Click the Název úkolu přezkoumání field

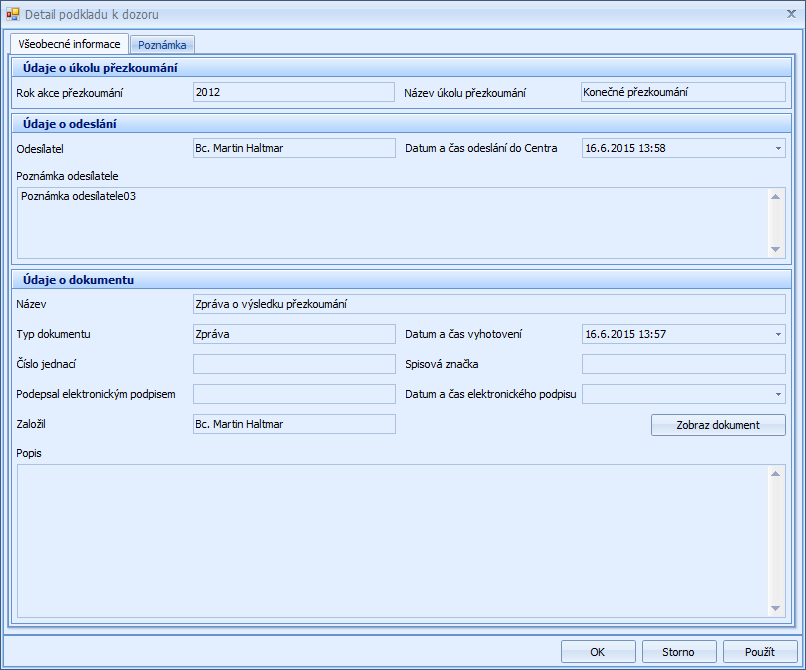click(683, 92)
